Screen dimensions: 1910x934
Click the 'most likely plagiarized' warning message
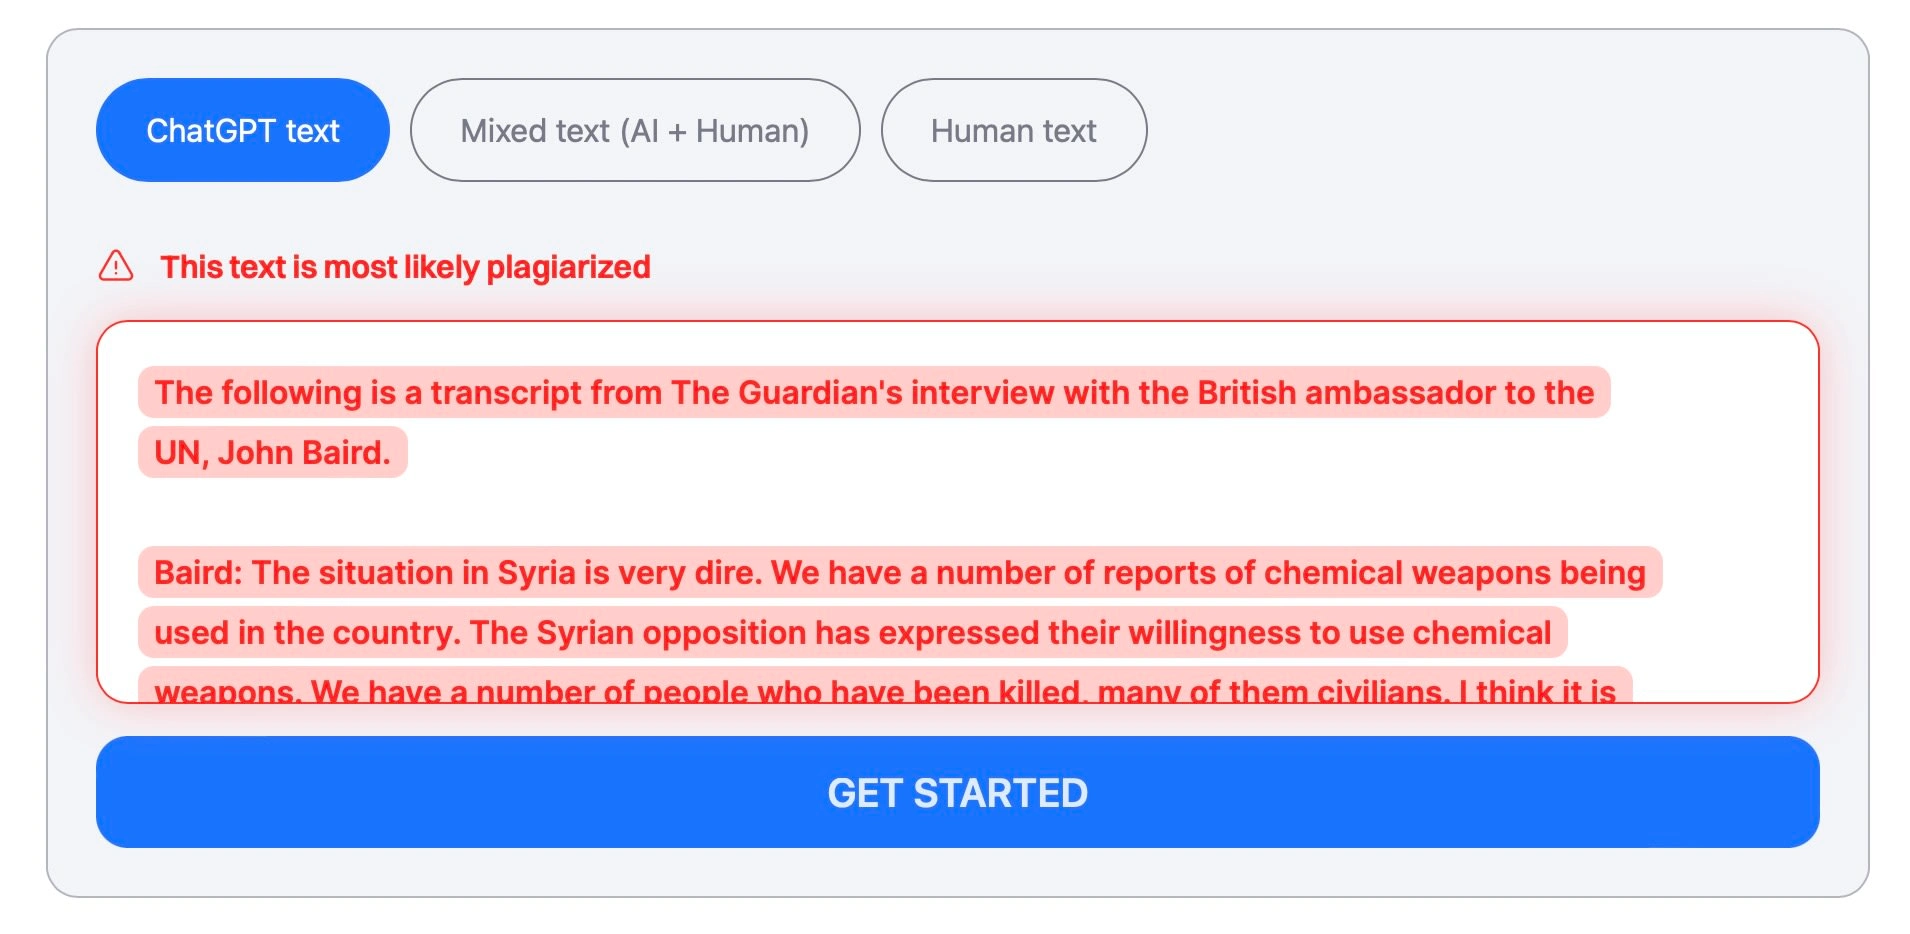coord(405,267)
